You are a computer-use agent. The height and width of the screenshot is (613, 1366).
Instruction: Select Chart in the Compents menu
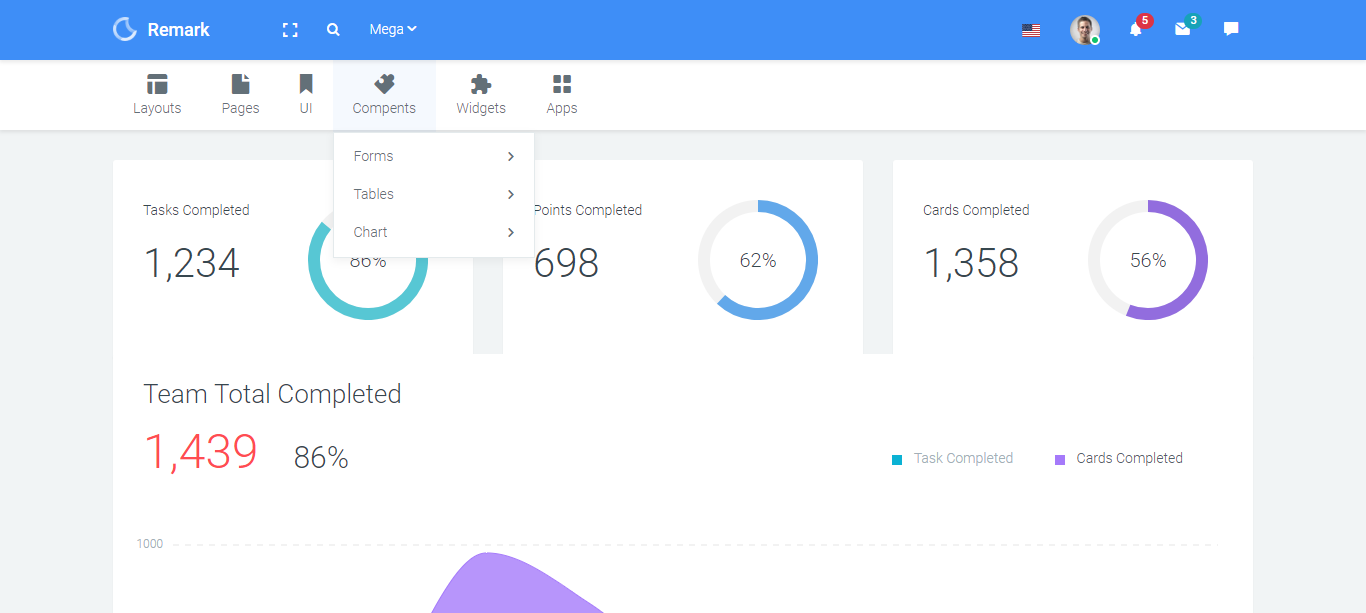tap(371, 232)
